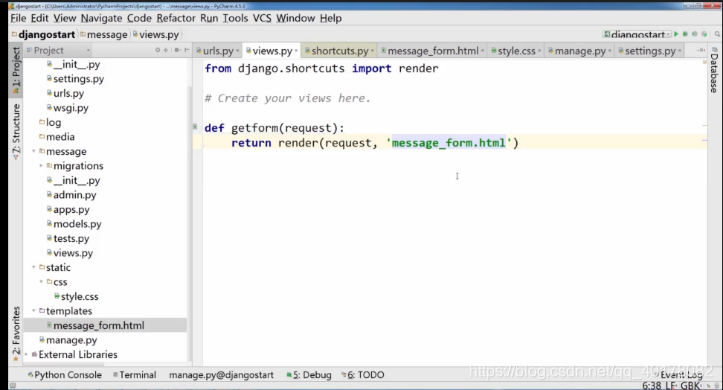This screenshot has height=390, width=723.
Task: Open the 6: TODO tool window
Action: [363, 375]
